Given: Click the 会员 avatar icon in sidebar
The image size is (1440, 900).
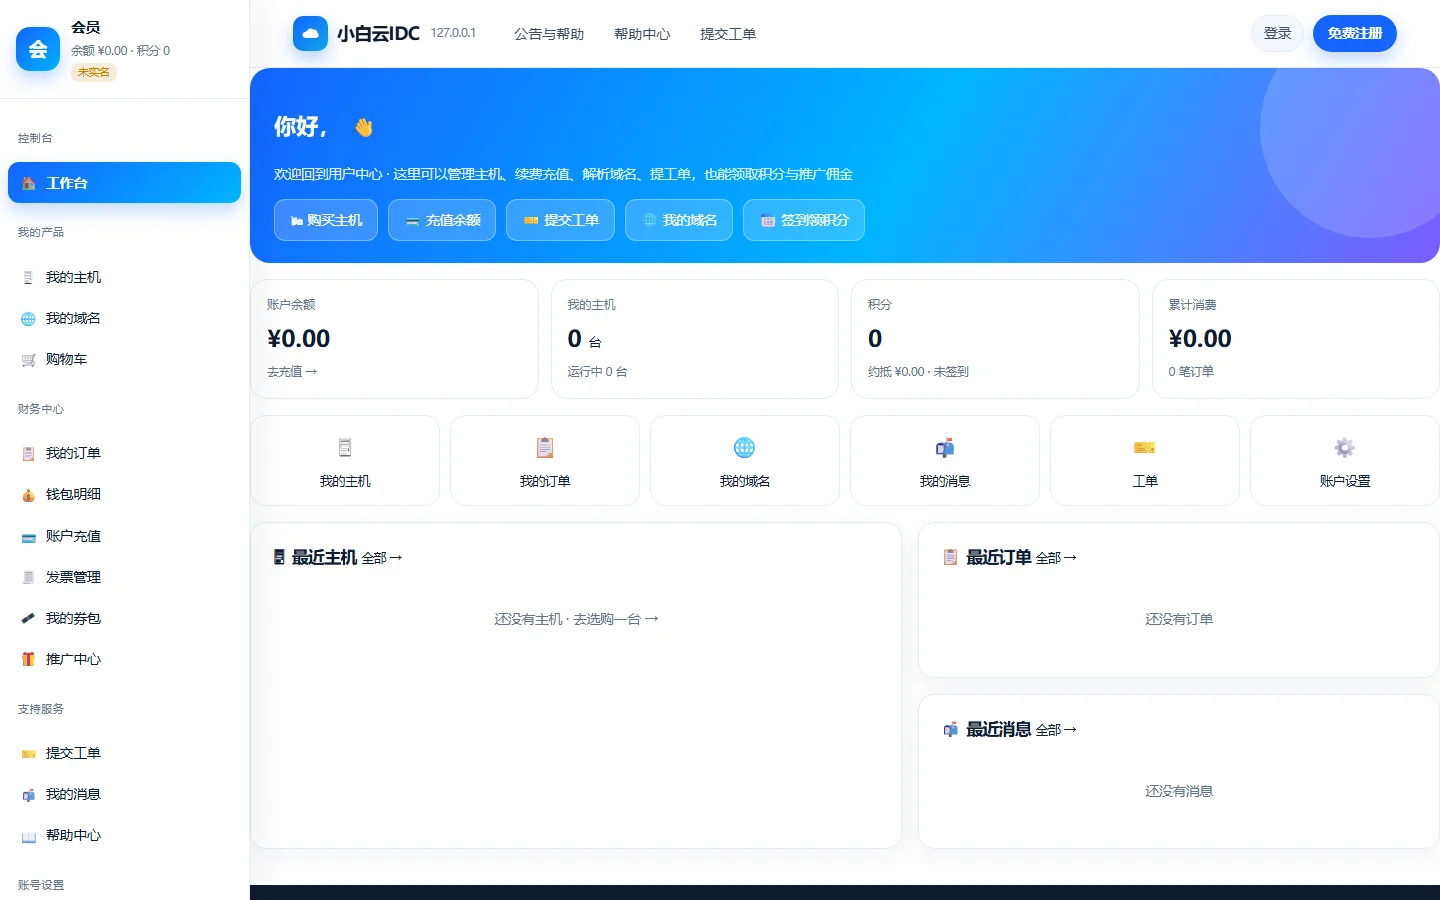Looking at the screenshot, I should [x=38, y=49].
